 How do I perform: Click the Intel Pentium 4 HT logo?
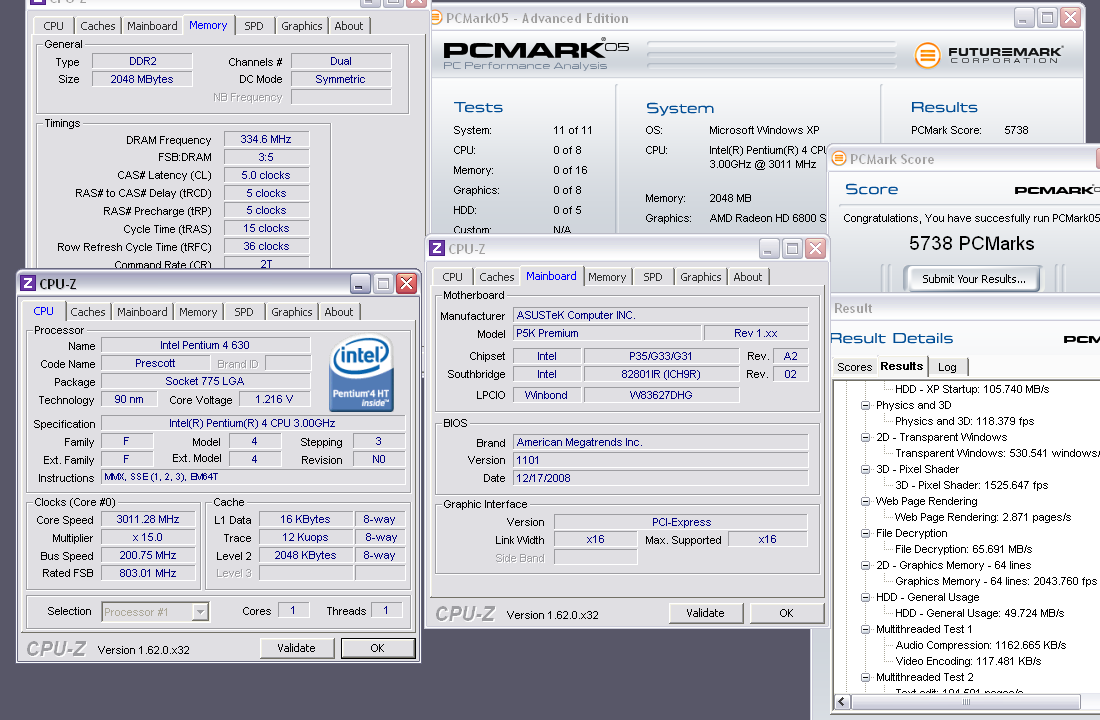361,372
